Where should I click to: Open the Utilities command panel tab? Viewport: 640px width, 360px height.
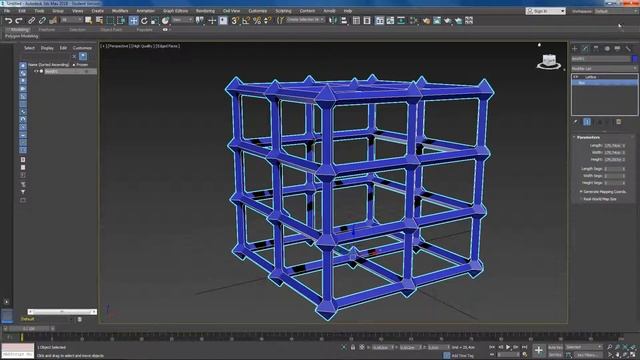(628, 49)
